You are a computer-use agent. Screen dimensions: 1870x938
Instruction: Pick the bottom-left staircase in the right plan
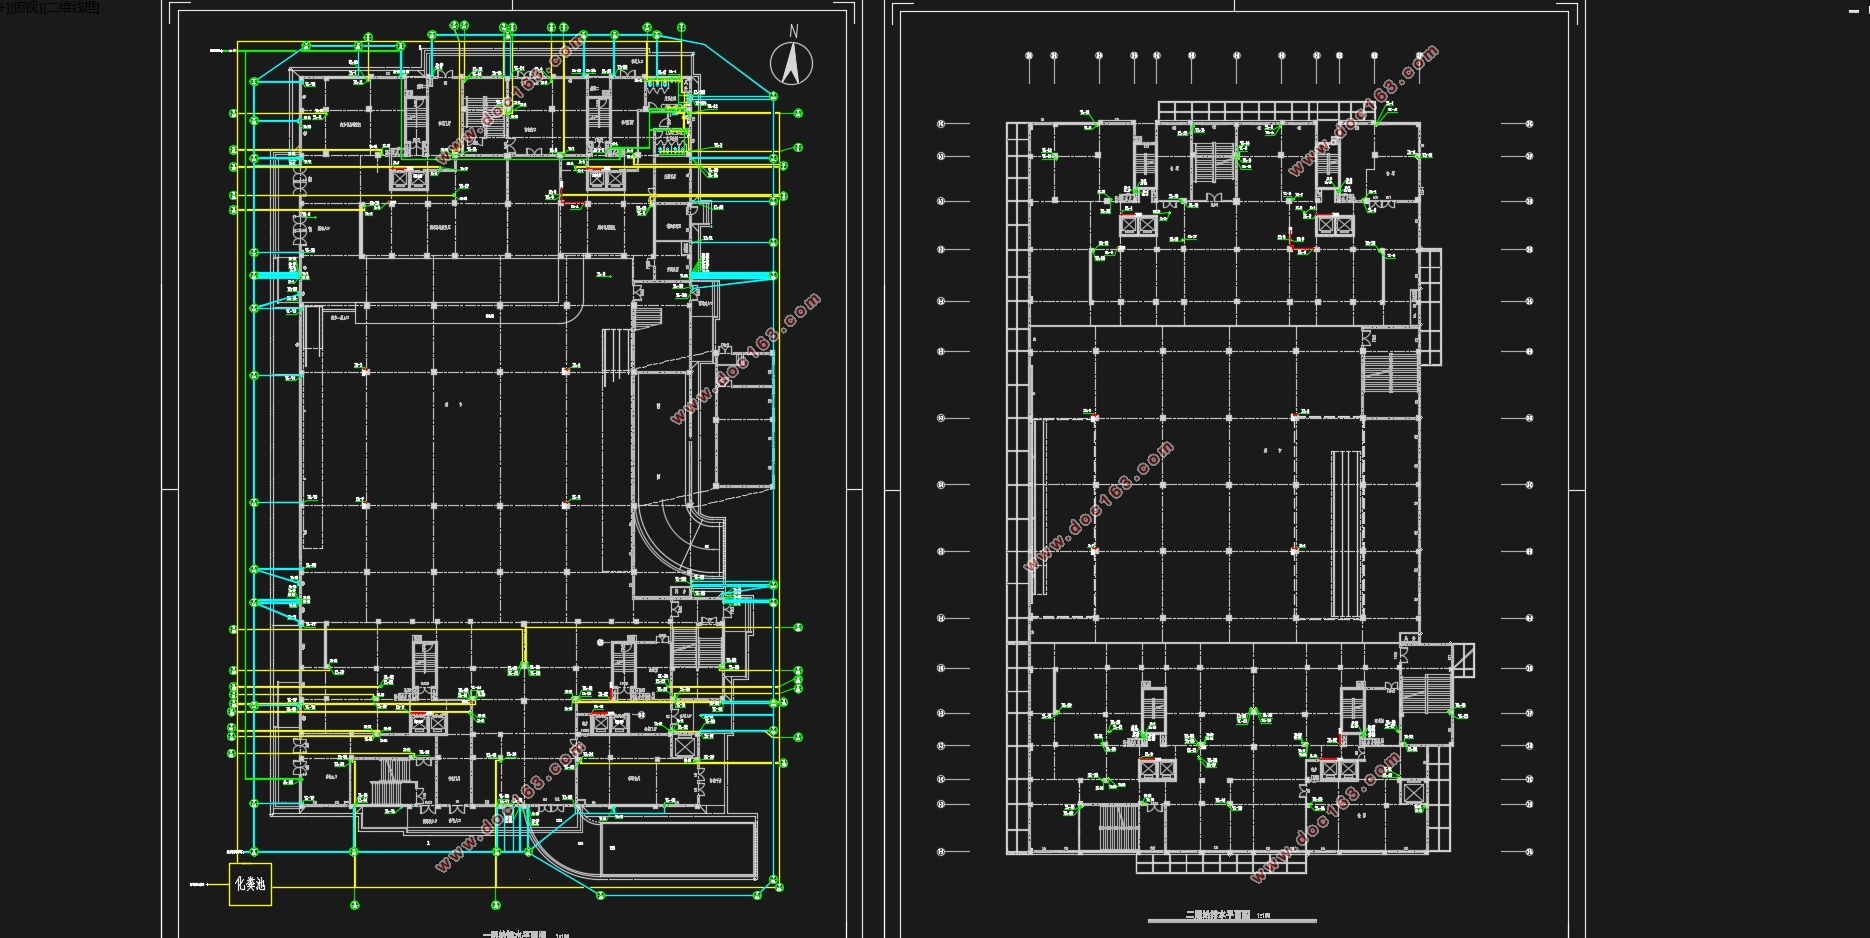pos(1118,826)
